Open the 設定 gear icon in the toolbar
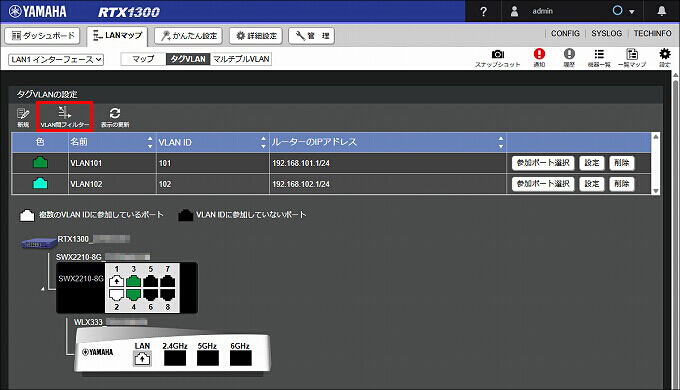This screenshot has height=390, width=680. click(664, 58)
